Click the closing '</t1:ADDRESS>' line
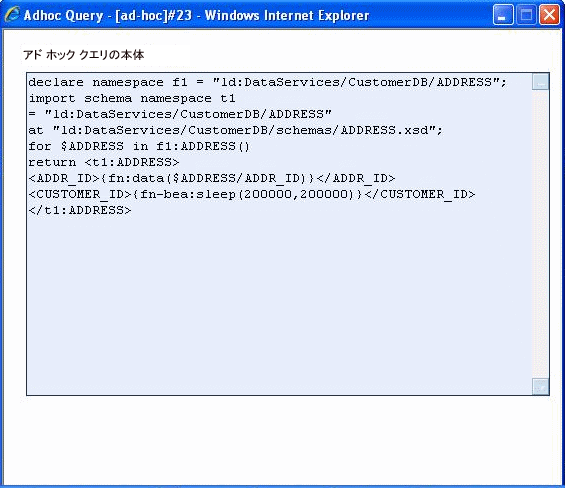Image resolution: width=565 pixels, height=488 pixels. point(80,210)
